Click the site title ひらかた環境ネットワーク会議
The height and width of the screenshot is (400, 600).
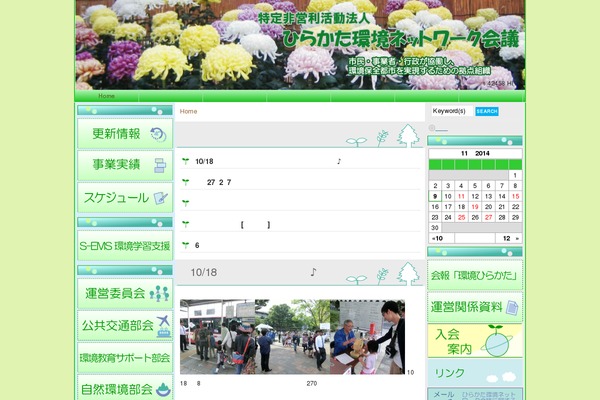pos(401,39)
